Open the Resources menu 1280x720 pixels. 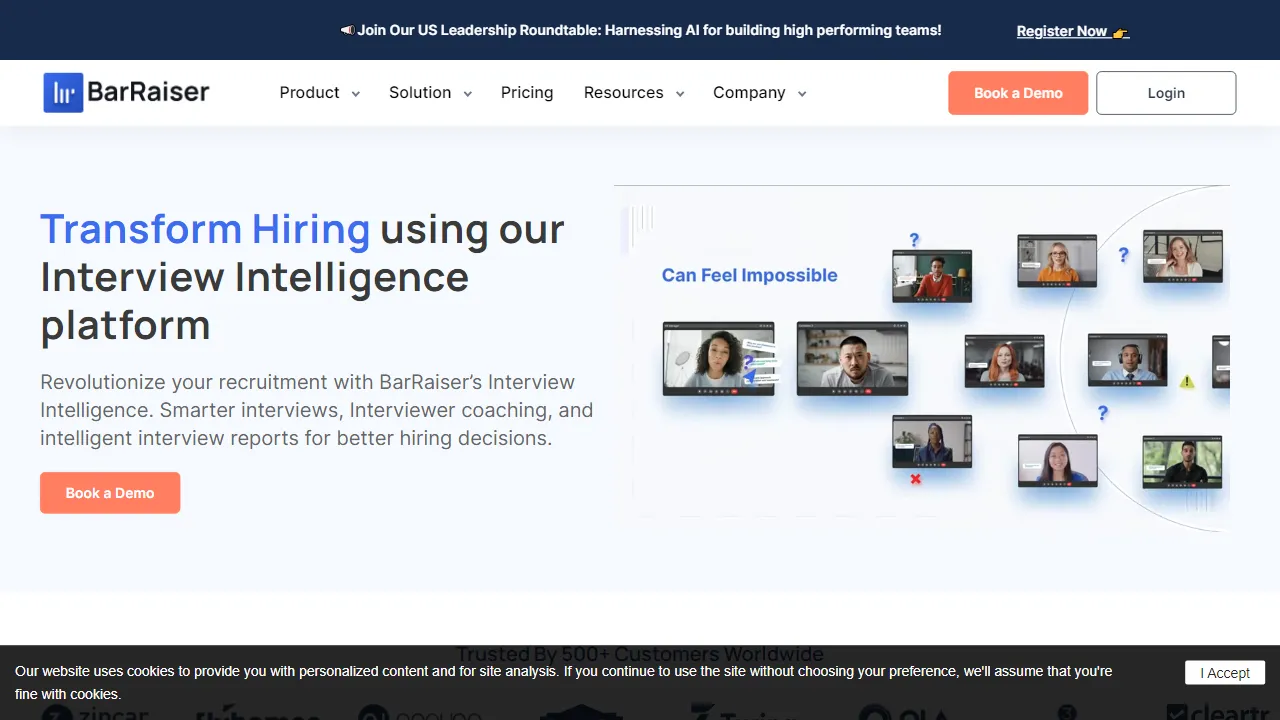[623, 93]
